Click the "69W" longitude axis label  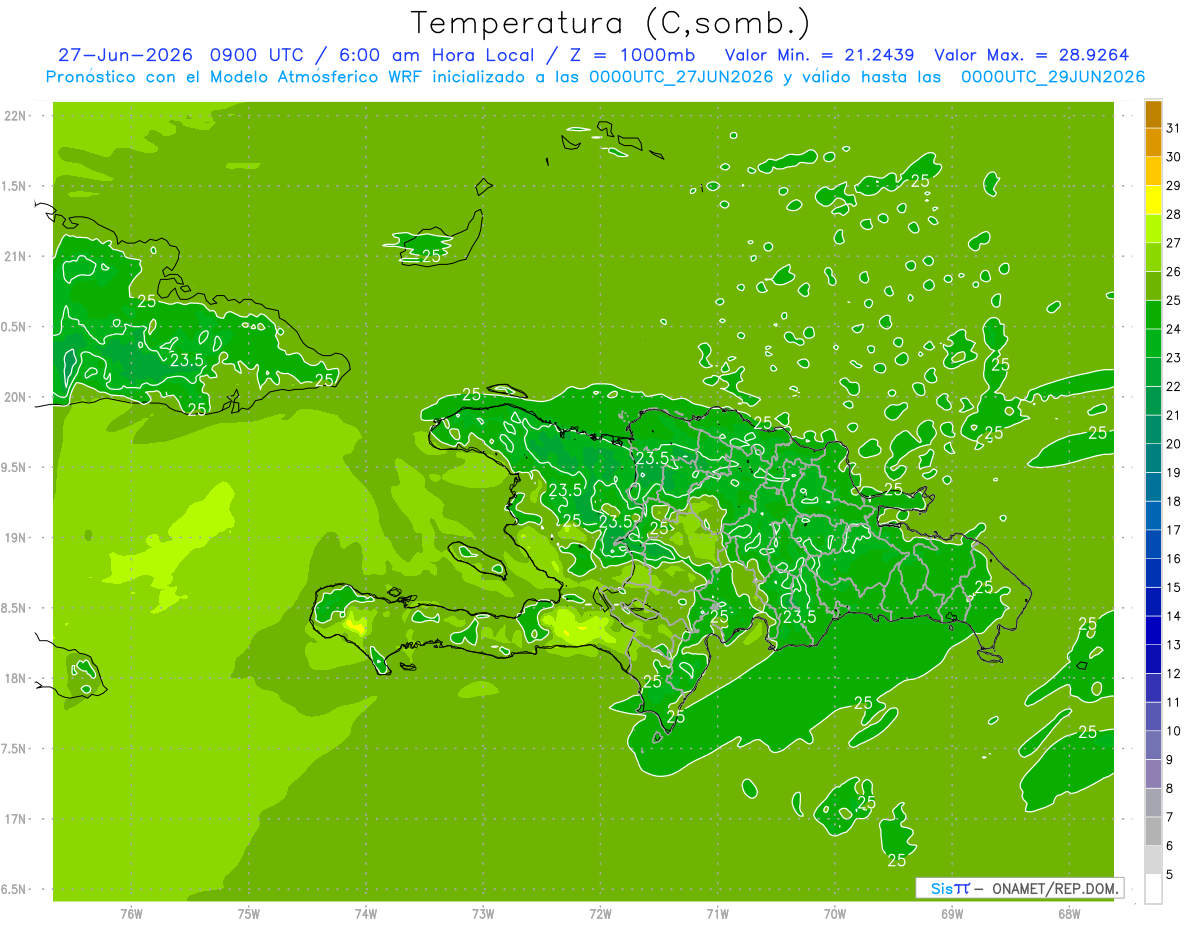(x=952, y=913)
